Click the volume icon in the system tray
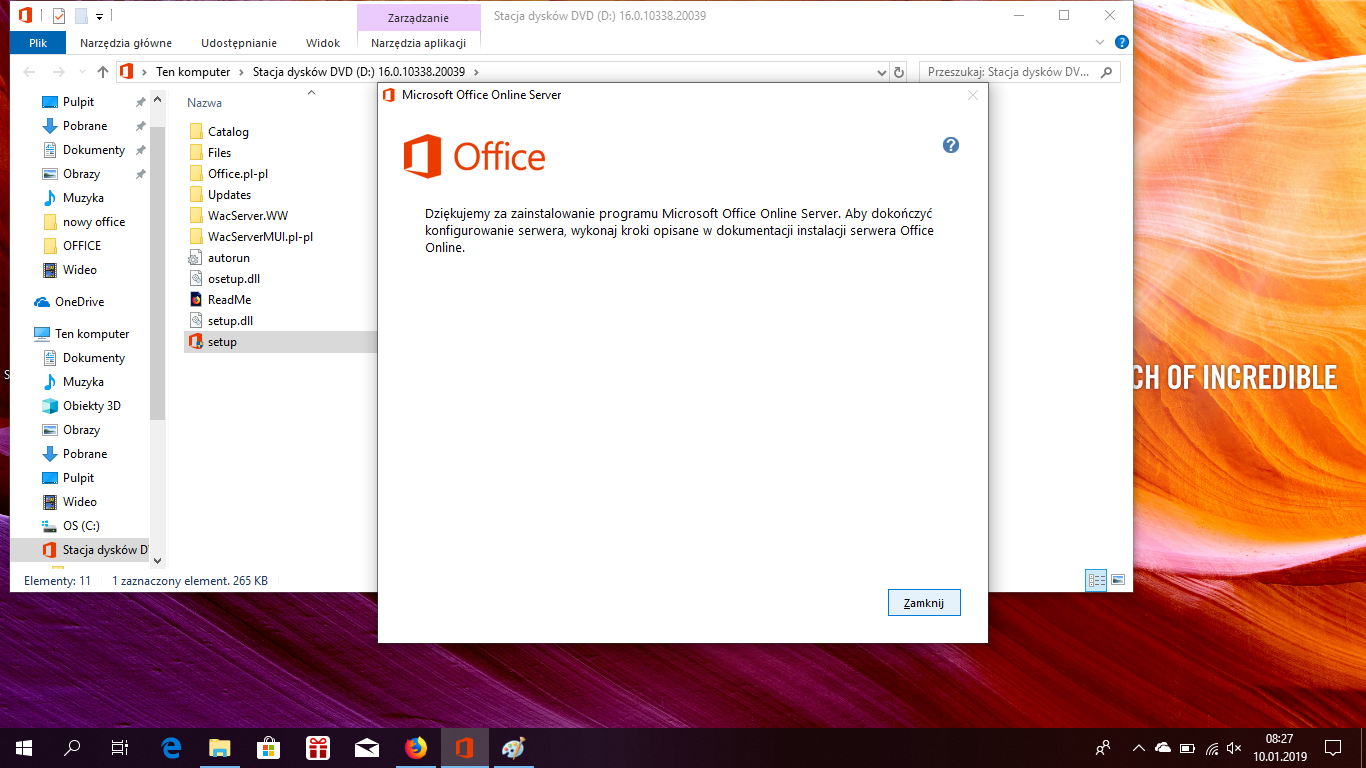This screenshot has width=1366, height=768. [x=1234, y=748]
